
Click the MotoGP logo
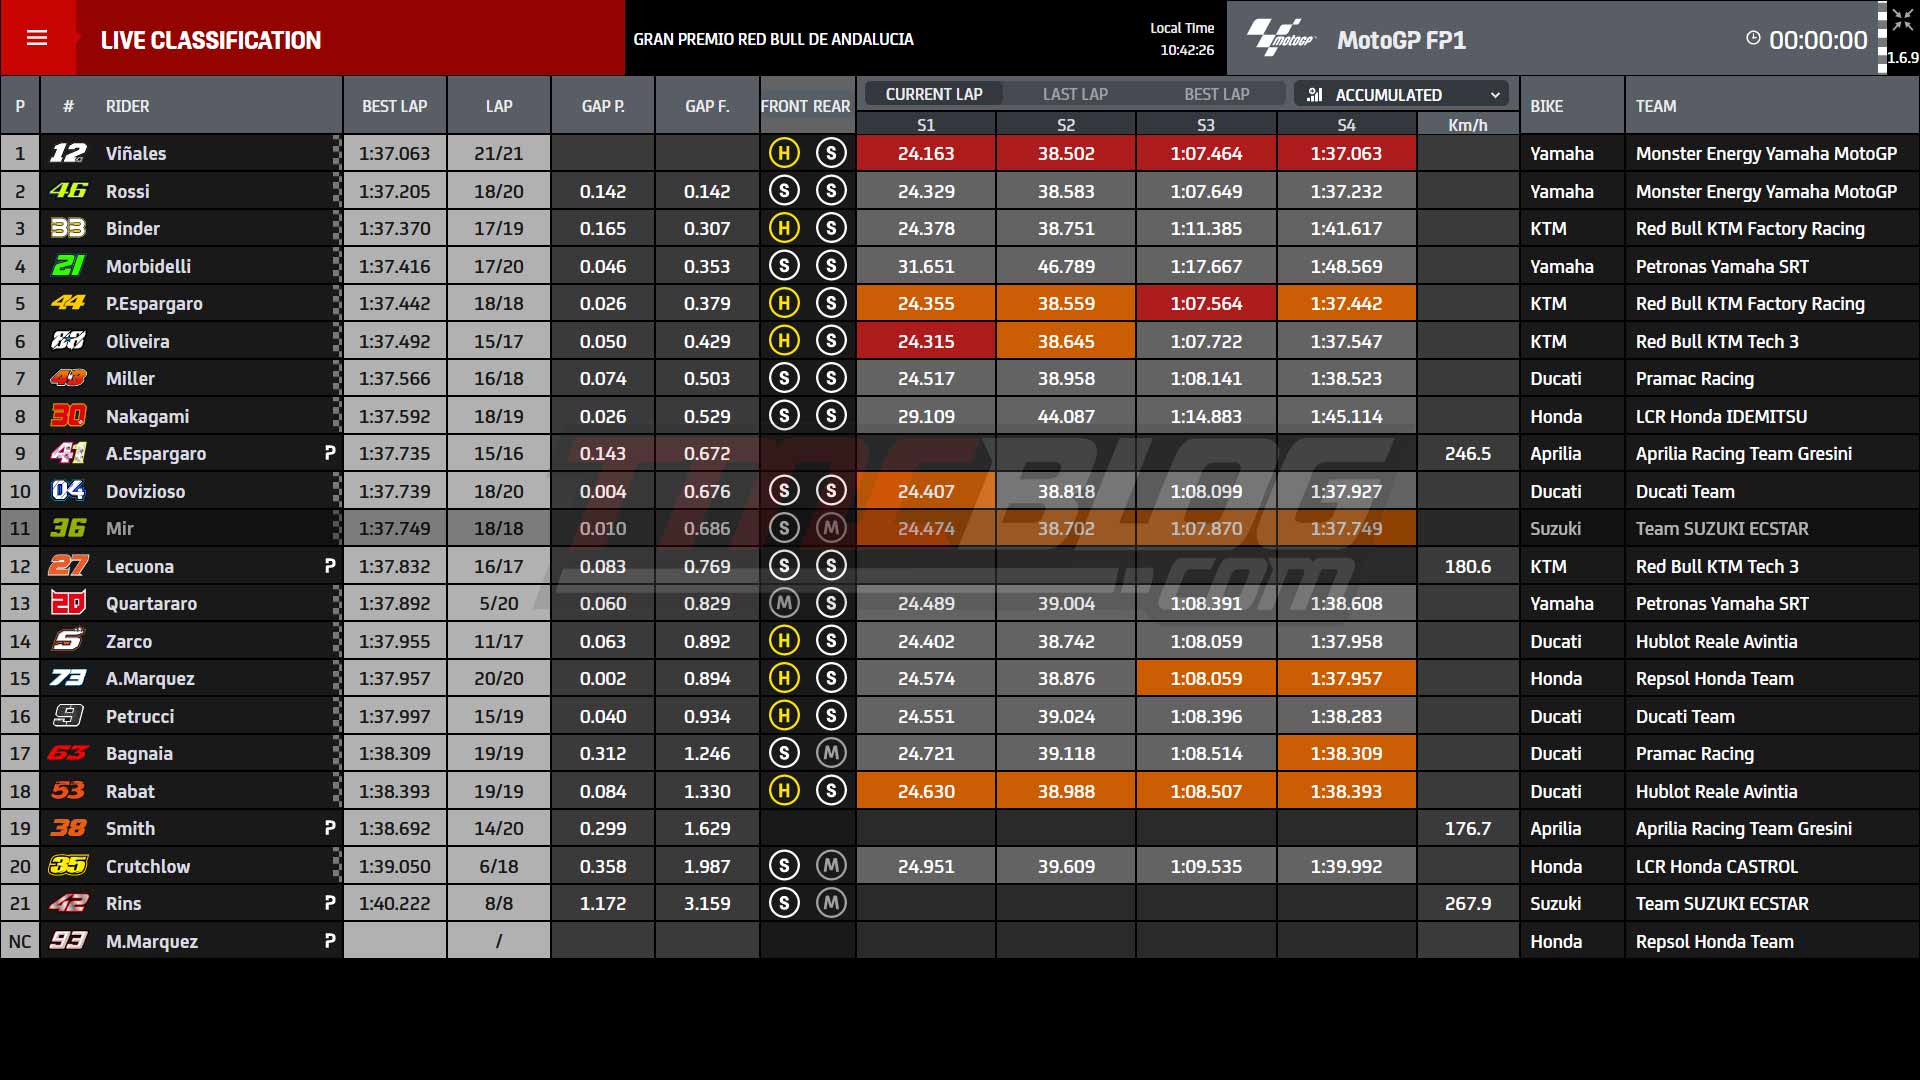[1280, 39]
